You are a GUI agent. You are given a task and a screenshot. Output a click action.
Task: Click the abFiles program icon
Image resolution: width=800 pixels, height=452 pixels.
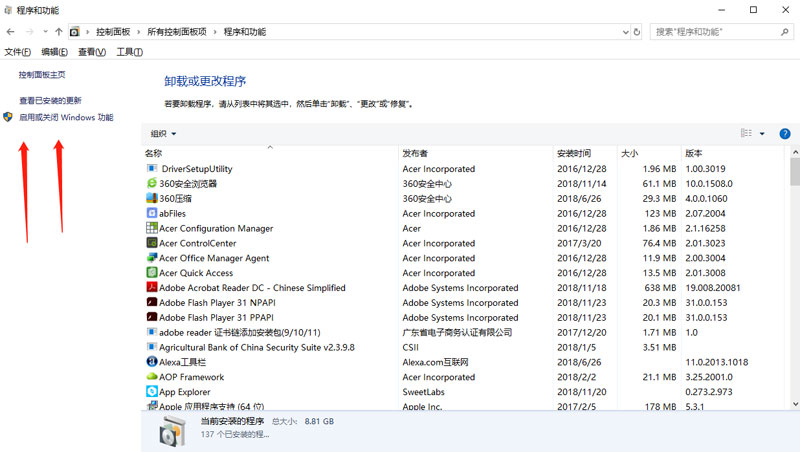coord(152,213)
